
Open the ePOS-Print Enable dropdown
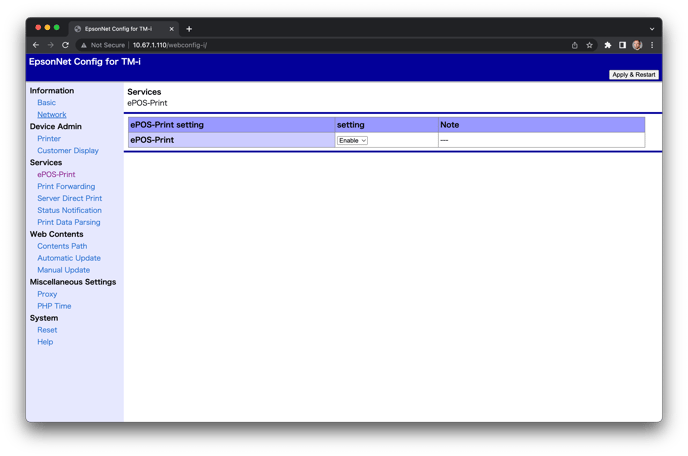point(352,140)
